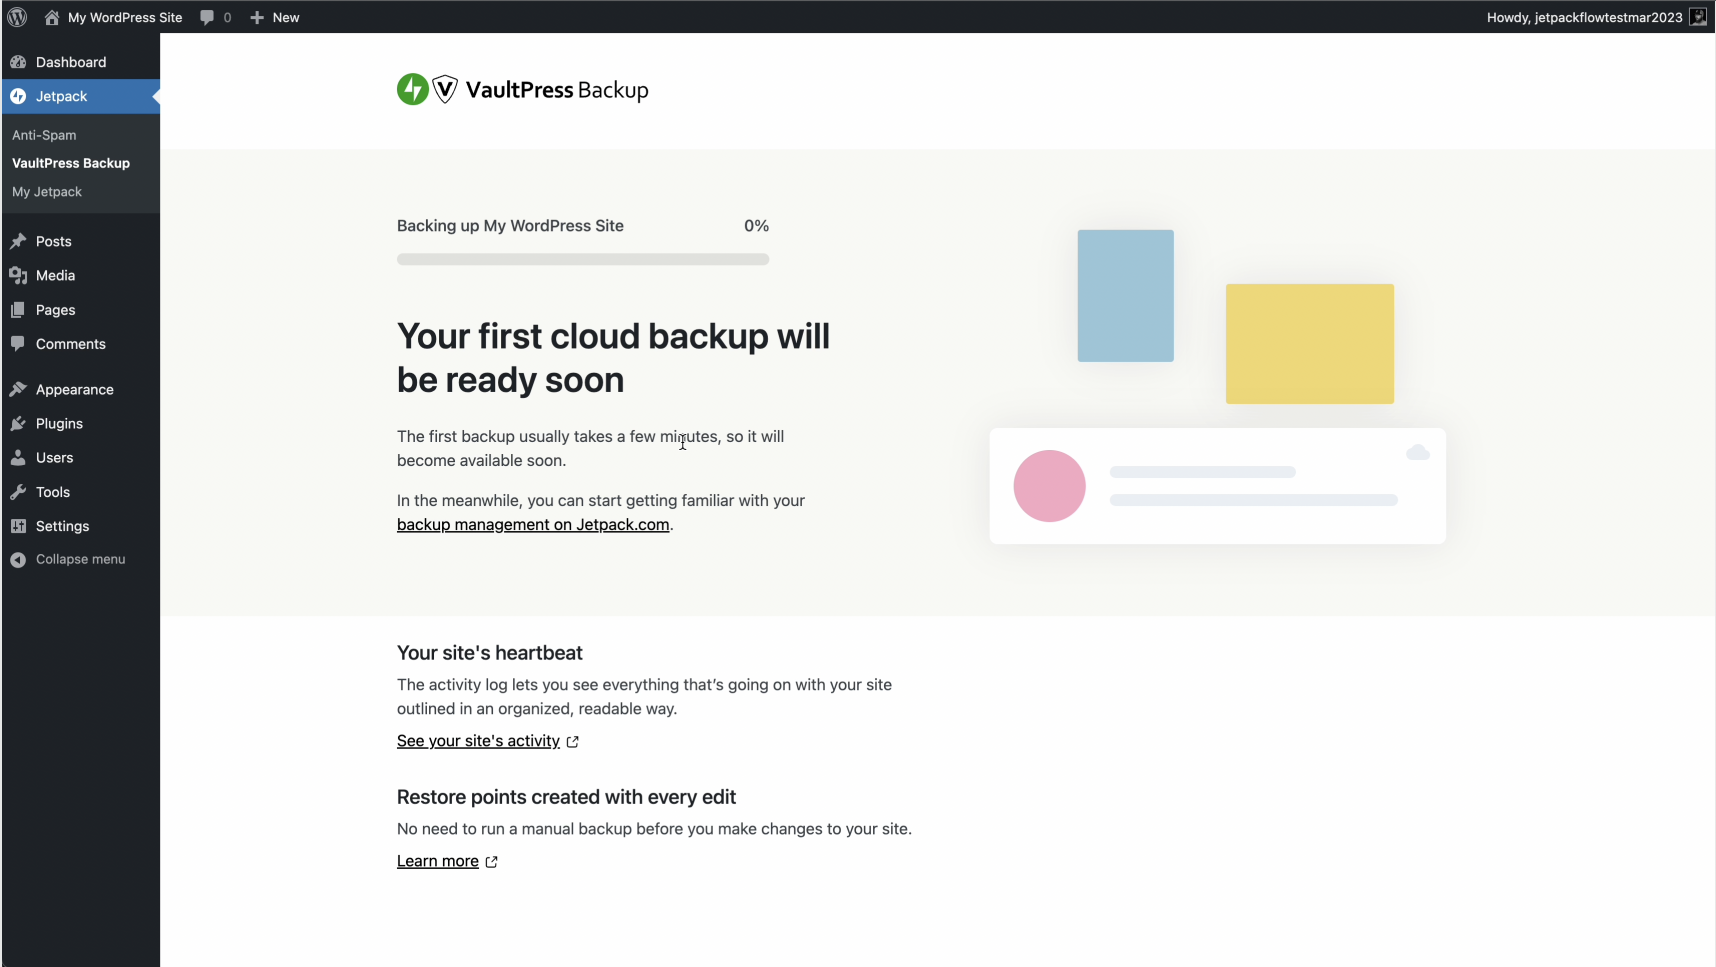Click the Settings sliders icon

(x=18, y=526)
